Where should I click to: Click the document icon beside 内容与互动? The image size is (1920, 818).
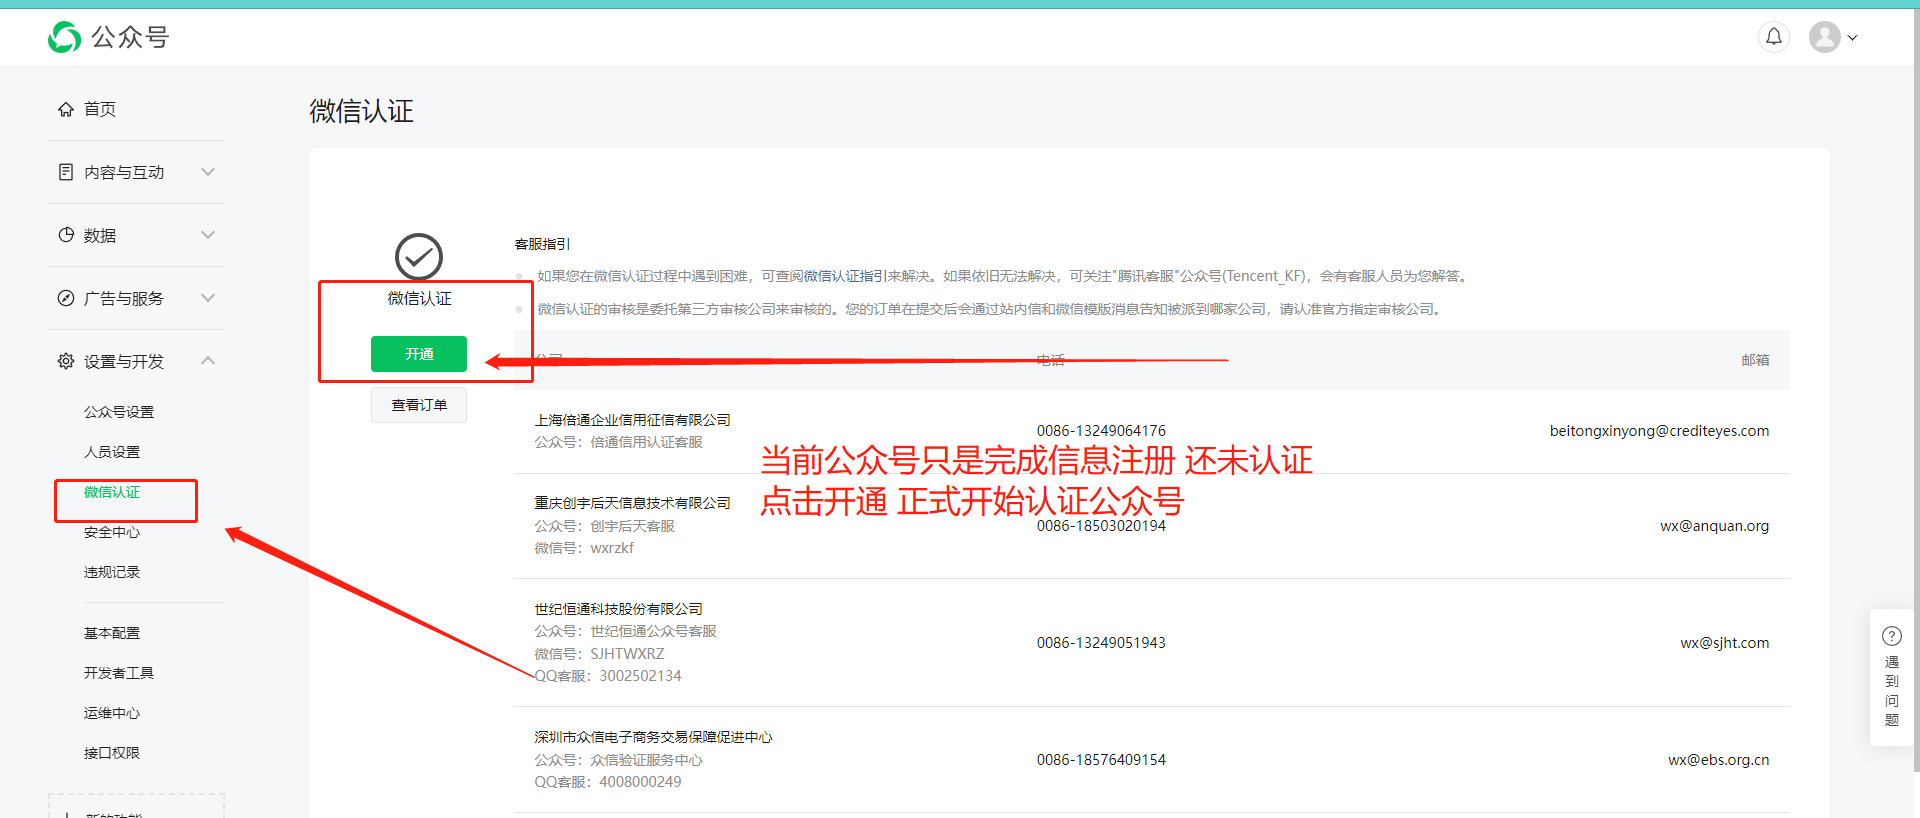coord(66,172)
